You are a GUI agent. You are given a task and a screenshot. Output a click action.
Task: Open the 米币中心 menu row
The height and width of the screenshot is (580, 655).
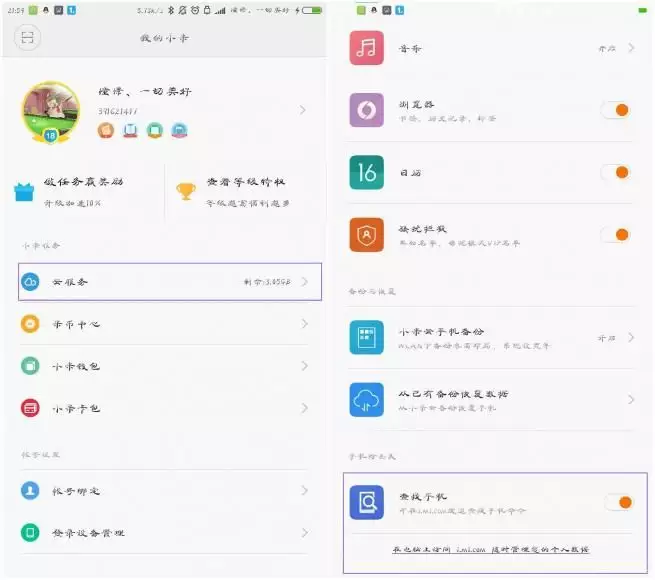165,324
